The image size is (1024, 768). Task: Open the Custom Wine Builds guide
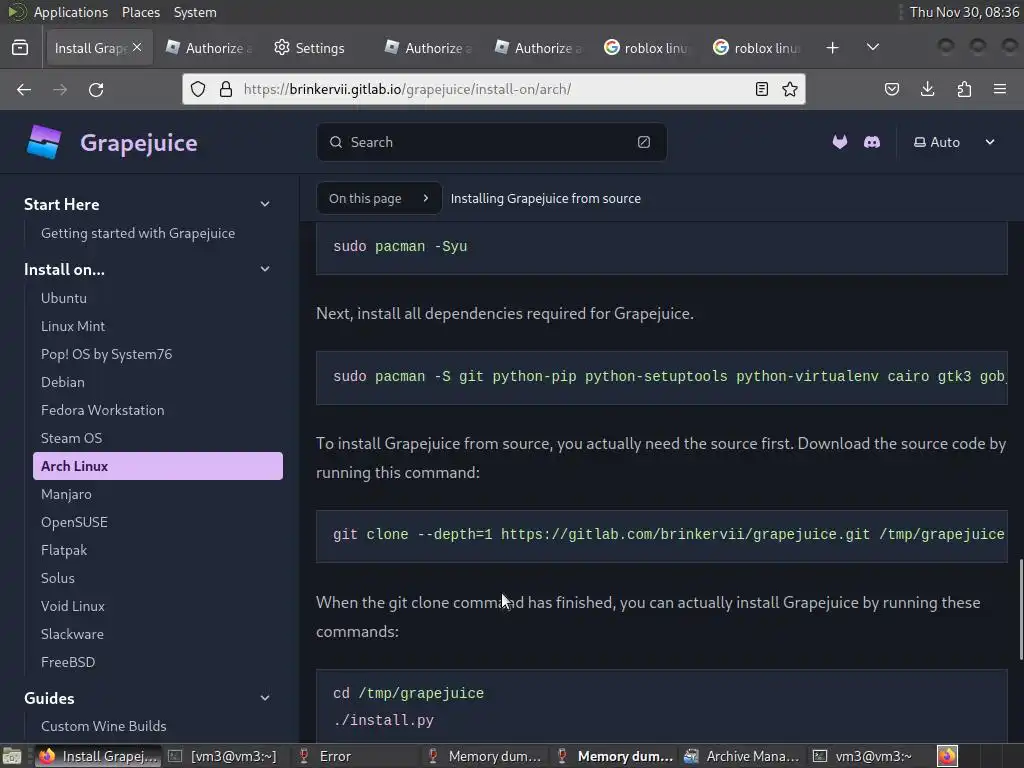click(x=103, y=726)
